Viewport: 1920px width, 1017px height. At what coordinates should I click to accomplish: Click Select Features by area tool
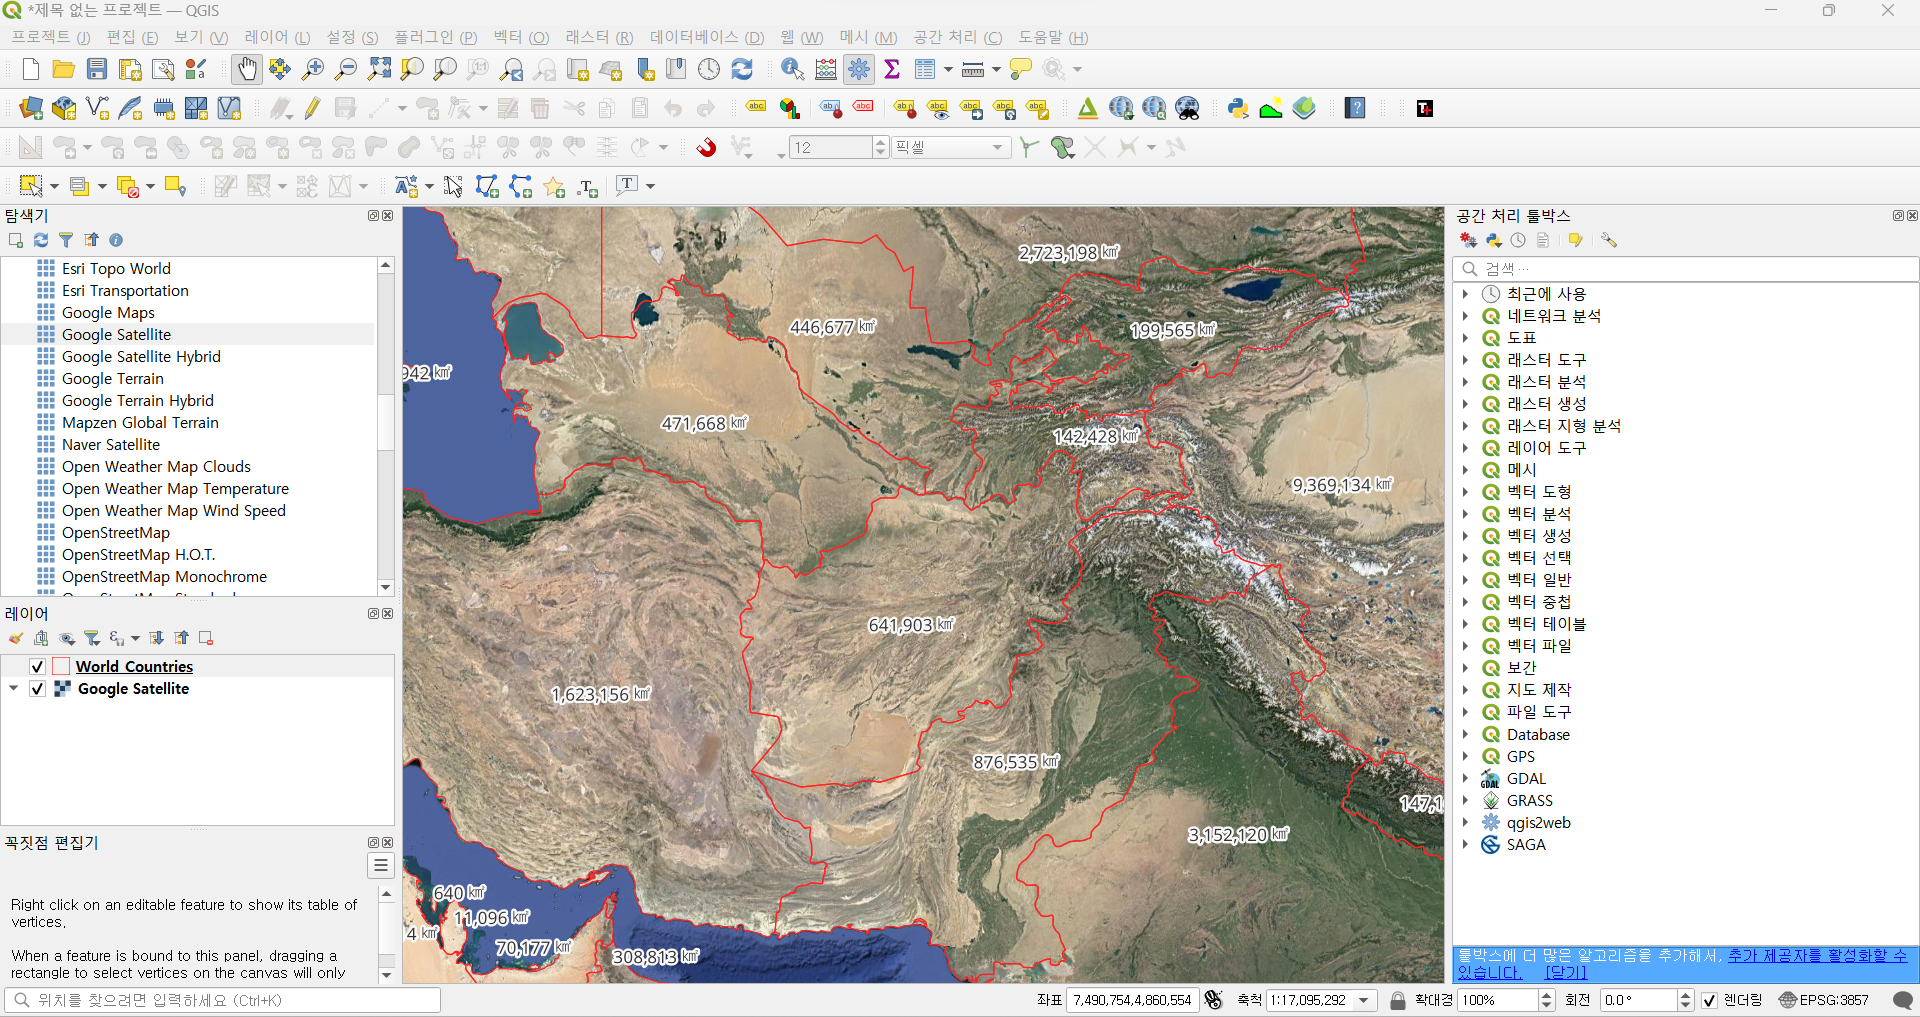31,186
